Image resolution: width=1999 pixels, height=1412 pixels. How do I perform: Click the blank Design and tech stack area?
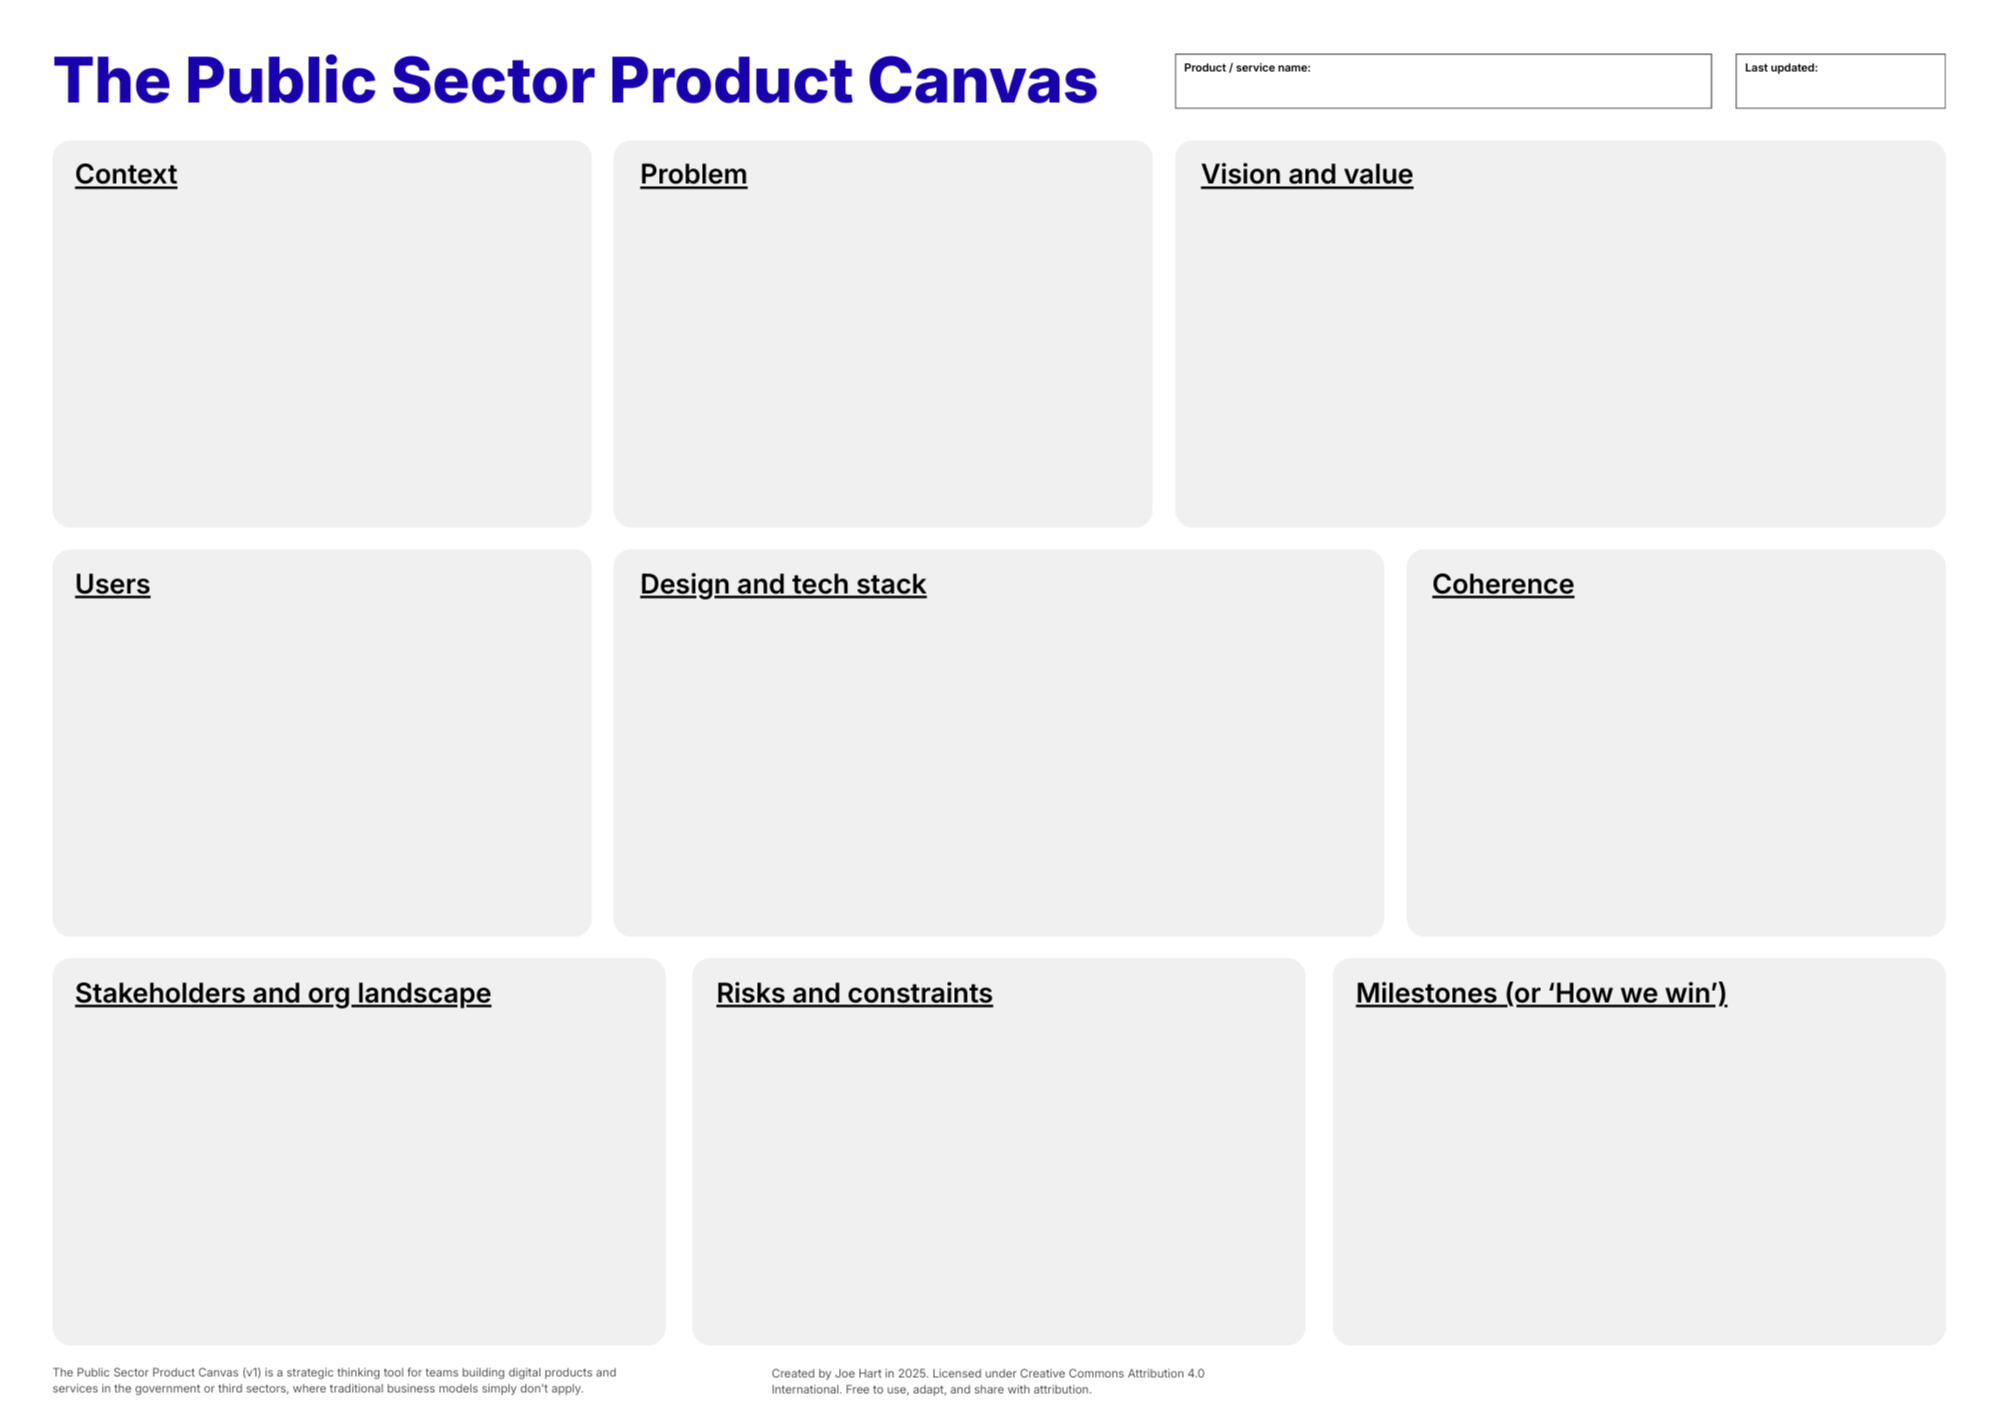click(998, 770)
